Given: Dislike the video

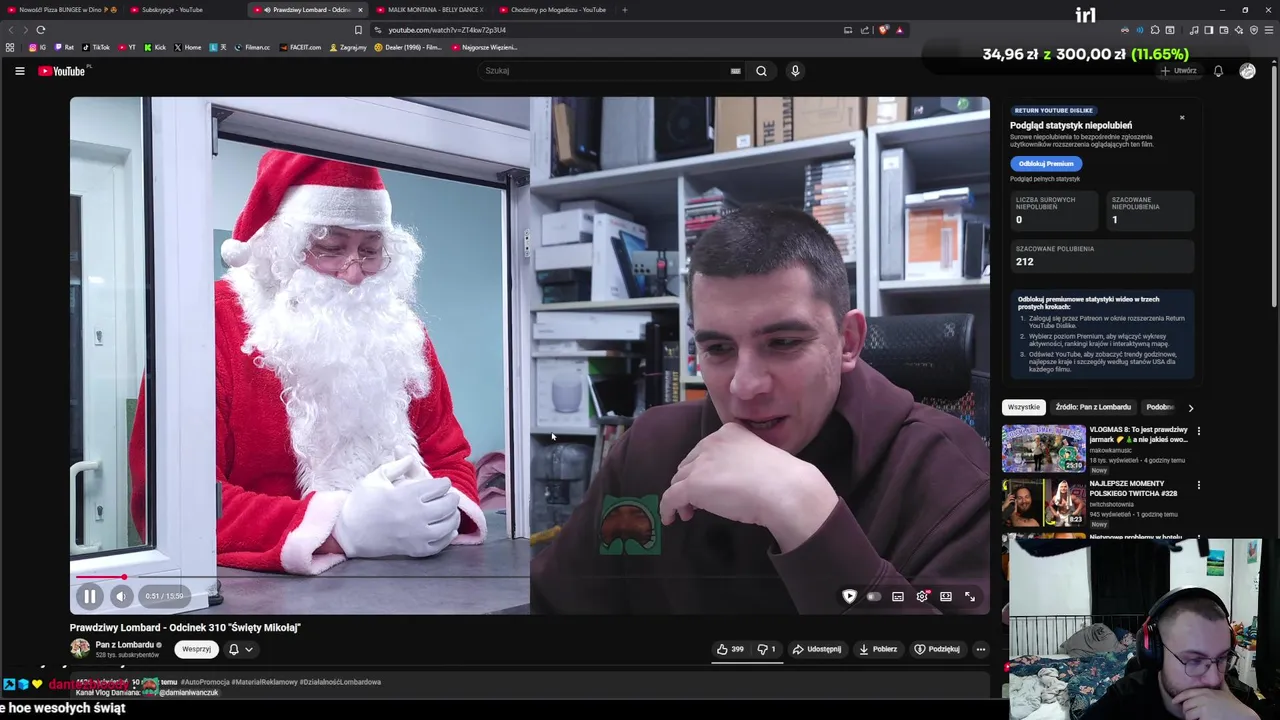Looking at the screenshot, I should coord(766,649).
